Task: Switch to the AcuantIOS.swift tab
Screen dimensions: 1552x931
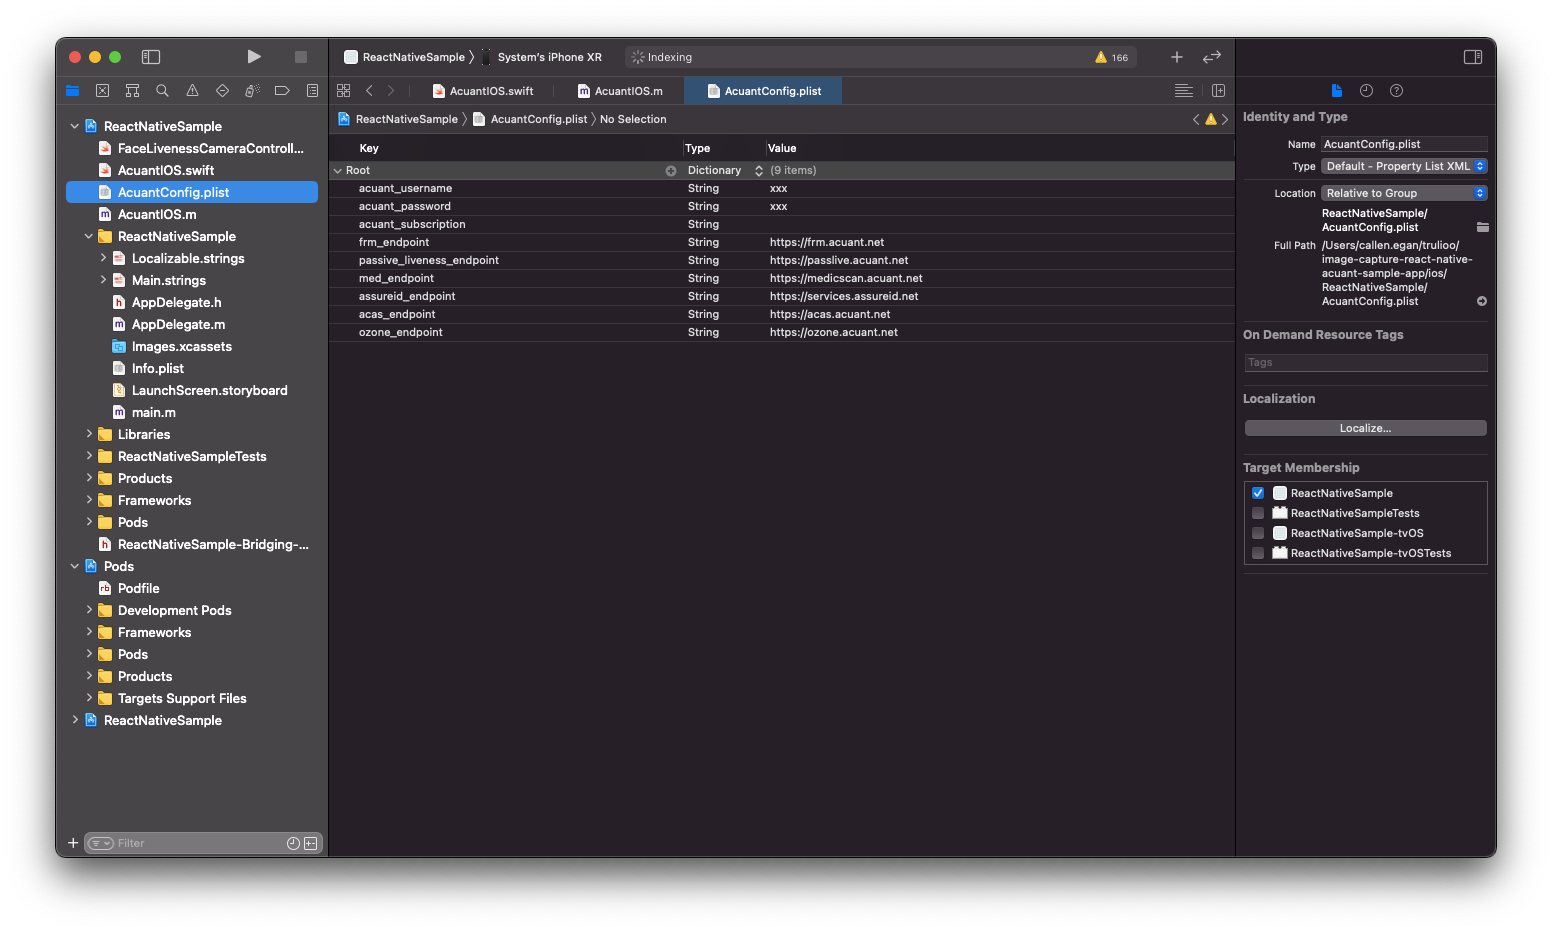Action: point(483,91)
